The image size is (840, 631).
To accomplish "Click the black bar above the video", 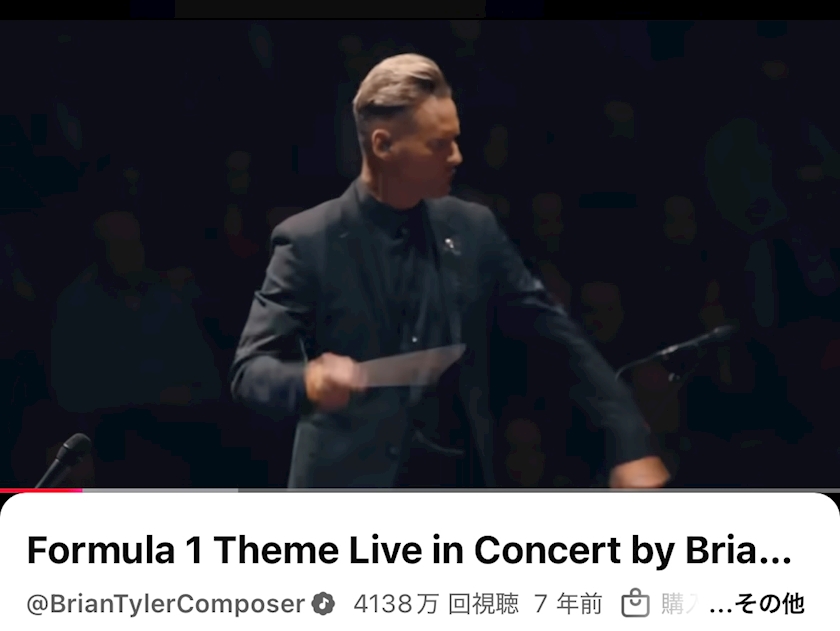I will point(420,9).
